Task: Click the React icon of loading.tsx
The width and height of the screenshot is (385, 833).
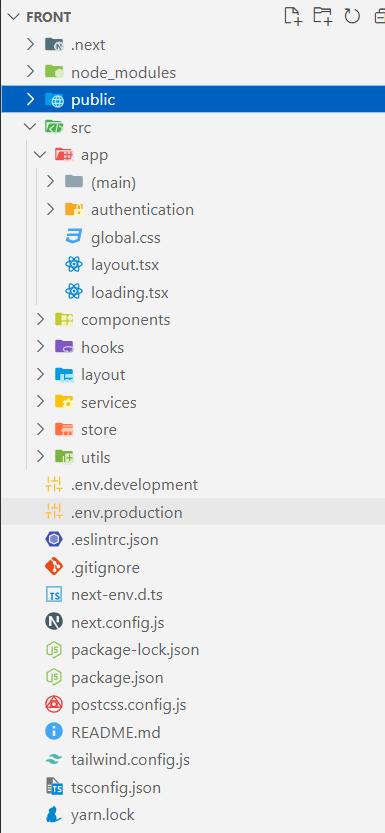Action: pyautogui.click(x=74, y=292)
